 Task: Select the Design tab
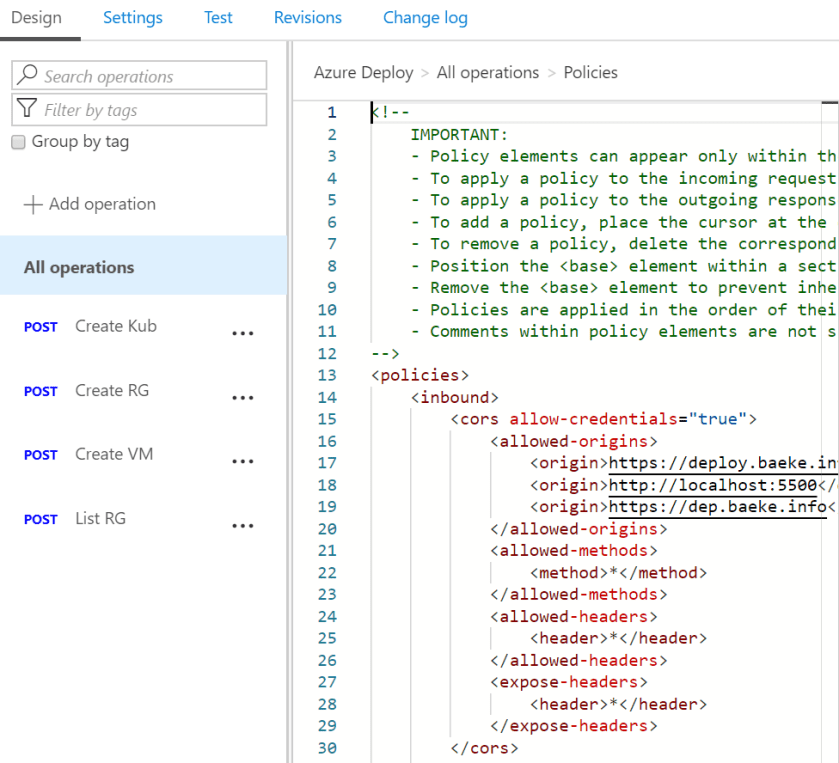tap(36, 18)
